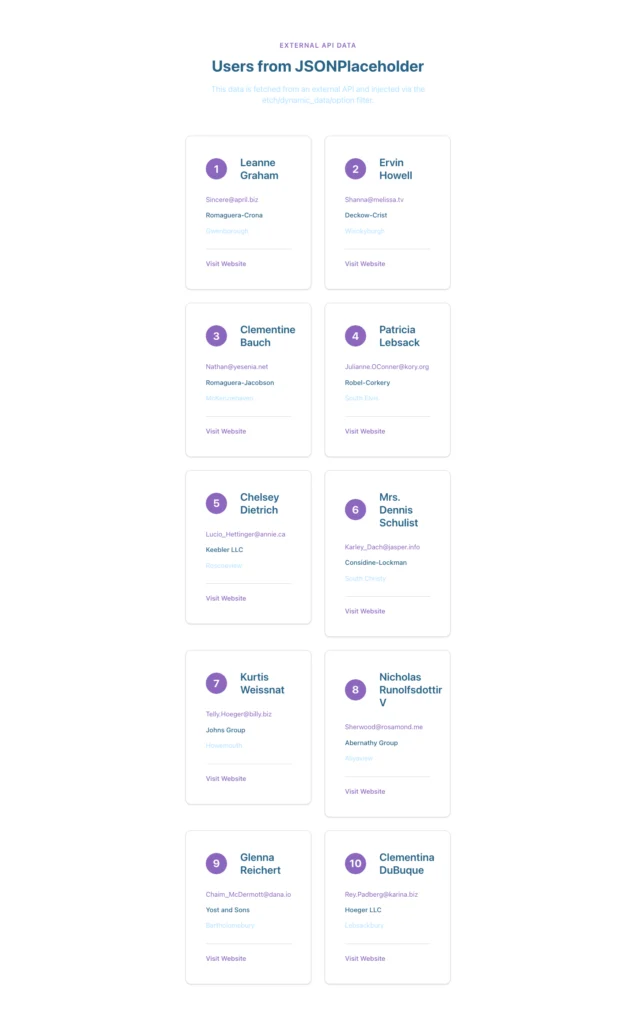Open Visit Website link for Ervin Howell

point(365,264)
